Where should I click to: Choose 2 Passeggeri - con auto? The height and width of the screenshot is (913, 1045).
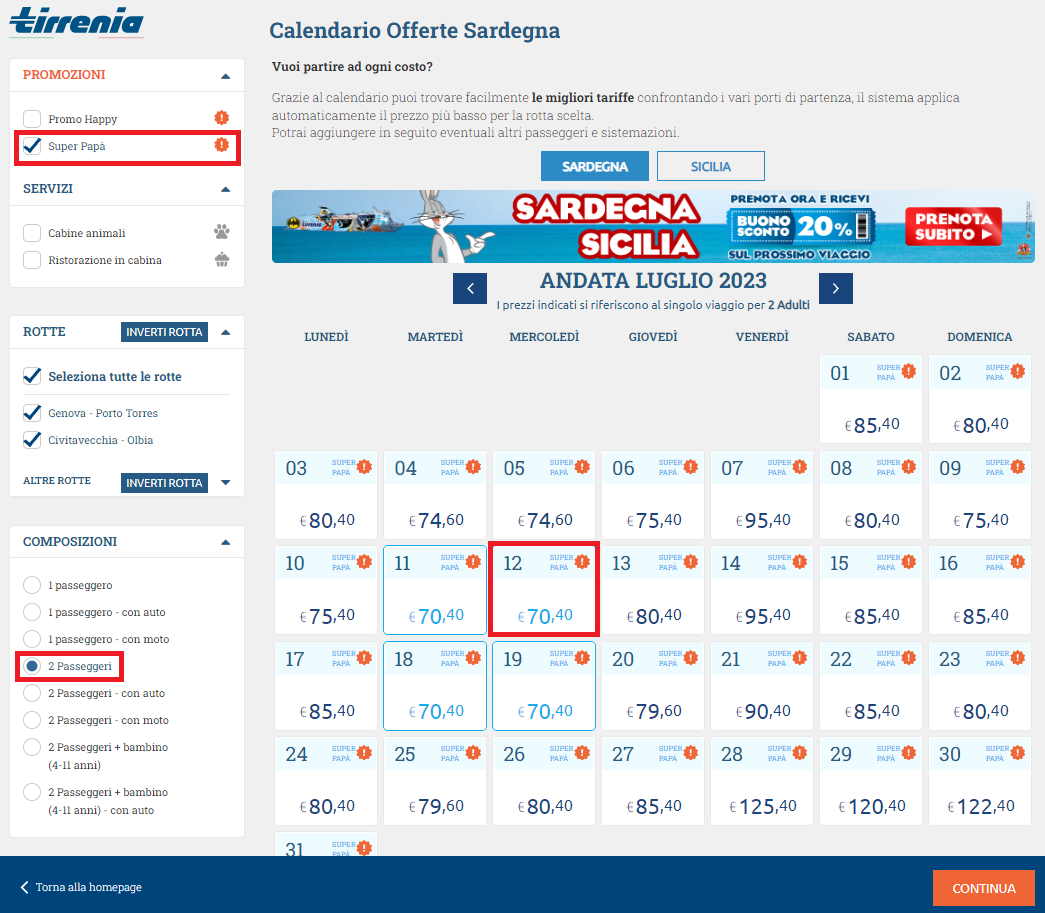tap(32, 693)
